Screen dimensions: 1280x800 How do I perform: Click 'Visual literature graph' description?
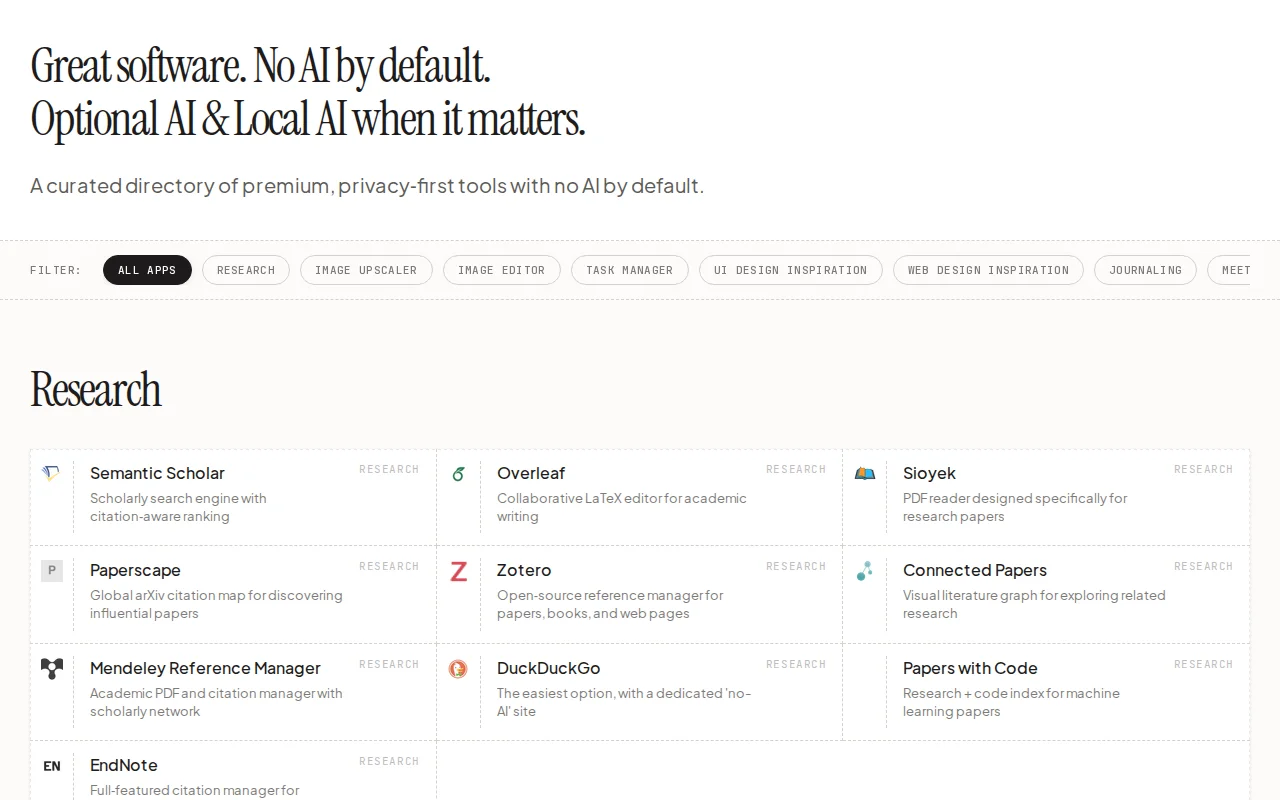(1034, 604)
